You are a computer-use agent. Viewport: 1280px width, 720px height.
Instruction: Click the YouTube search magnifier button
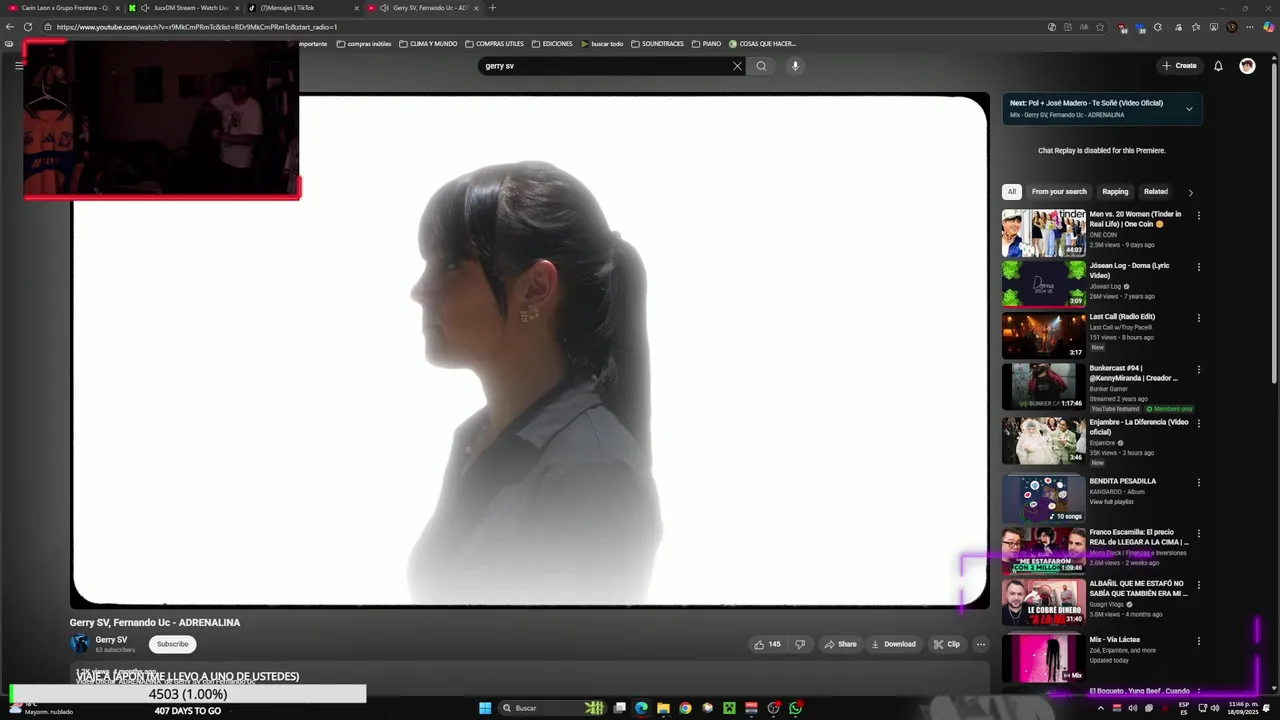coord(761,66)
